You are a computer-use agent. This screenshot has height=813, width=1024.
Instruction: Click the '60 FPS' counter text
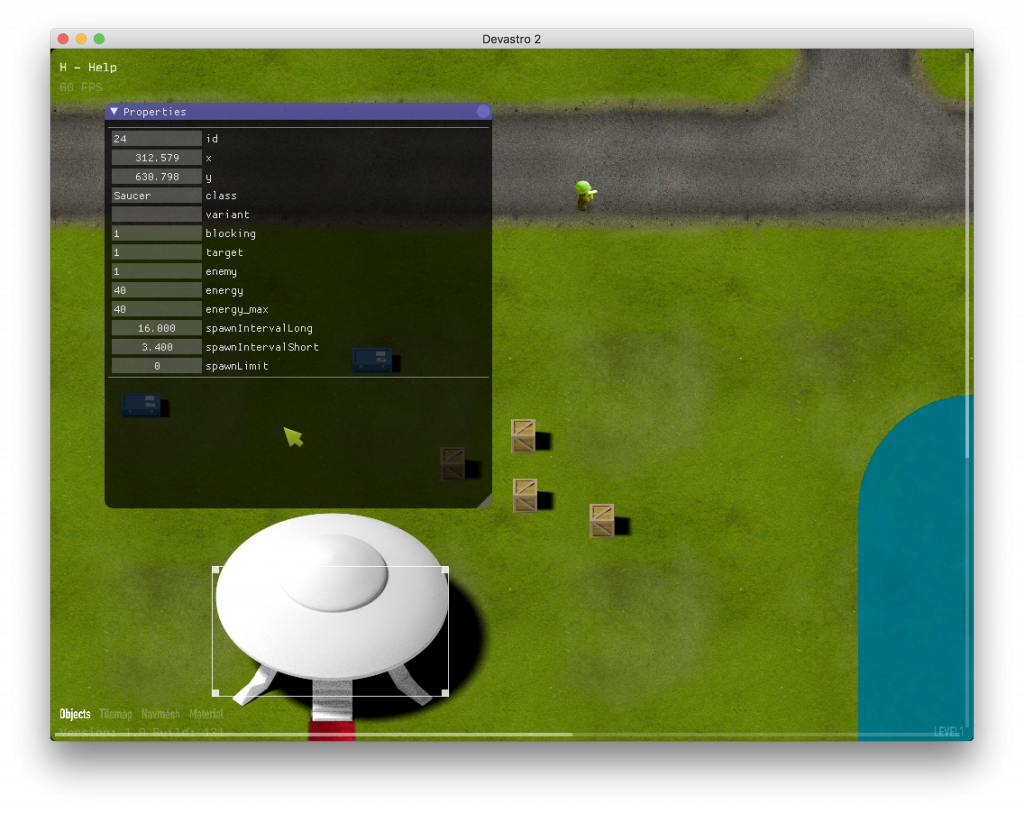tap(81, 87)
